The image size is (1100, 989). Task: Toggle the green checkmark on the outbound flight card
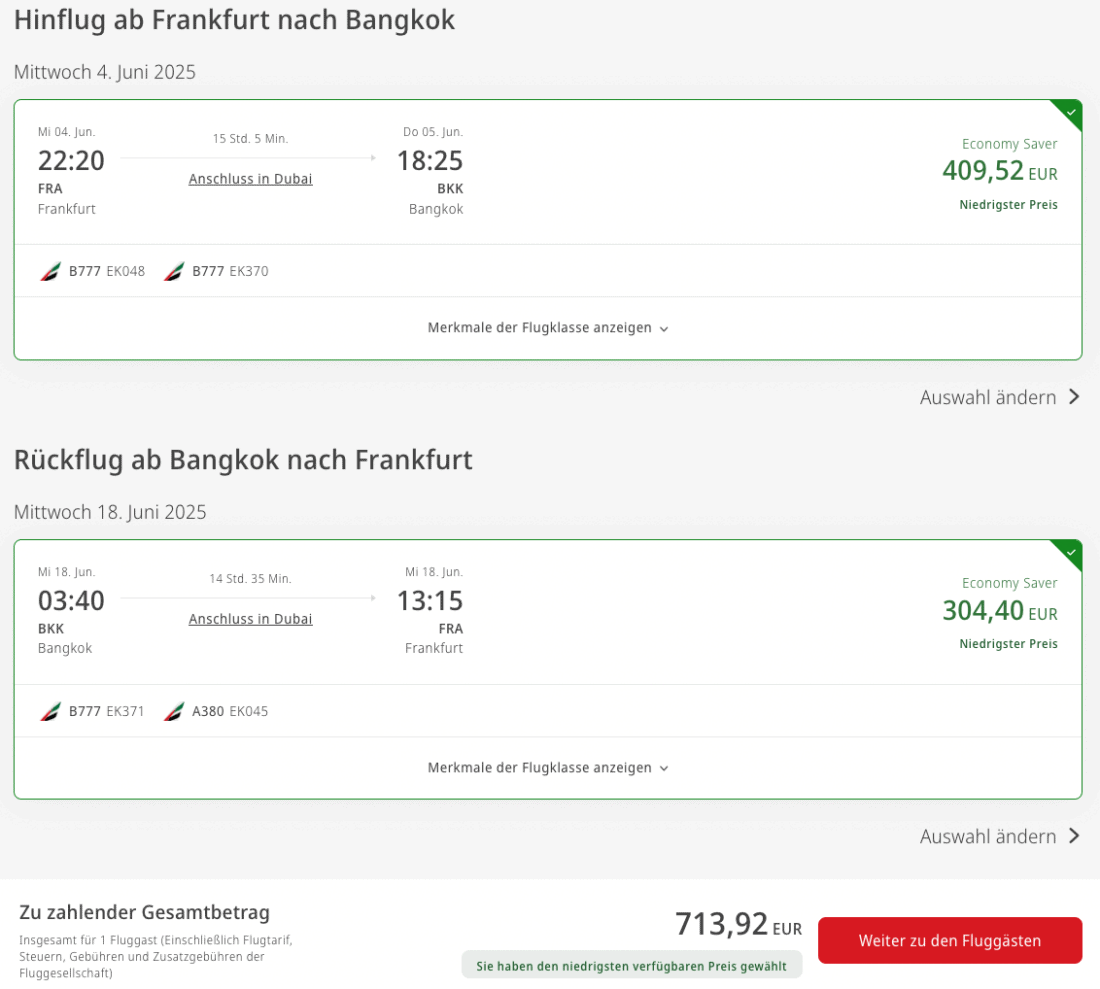point(1071,112)
